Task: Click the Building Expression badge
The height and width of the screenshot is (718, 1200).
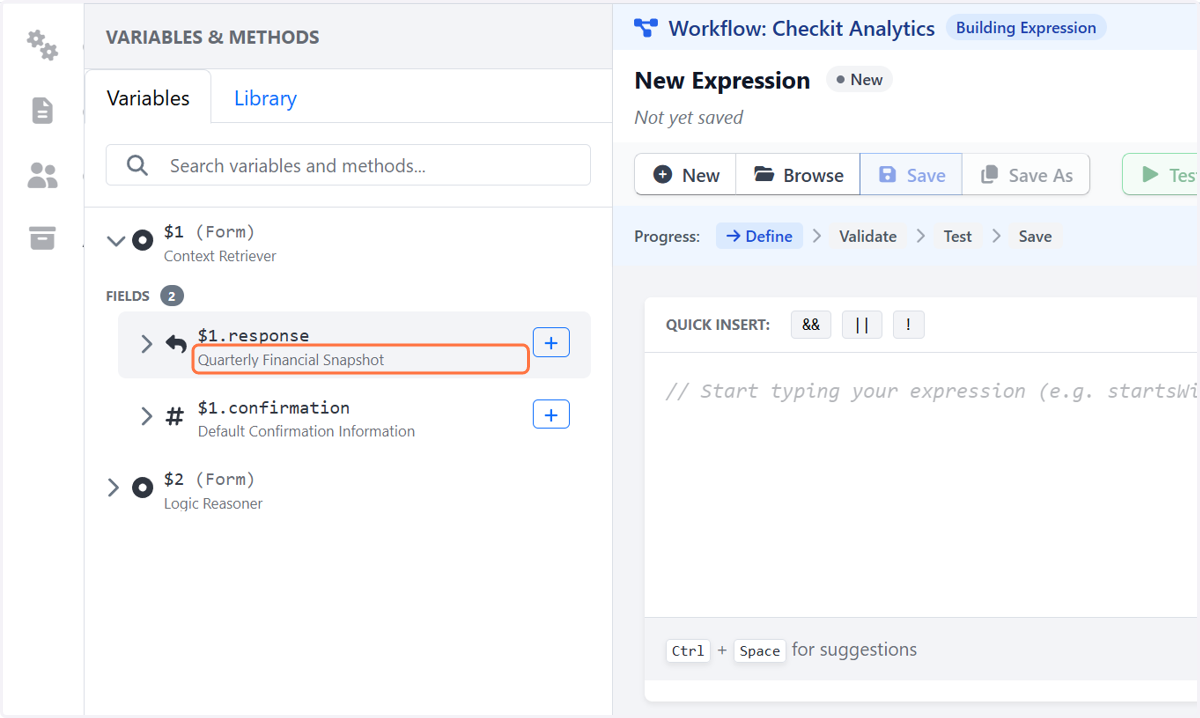Action: pos(1026,28)
